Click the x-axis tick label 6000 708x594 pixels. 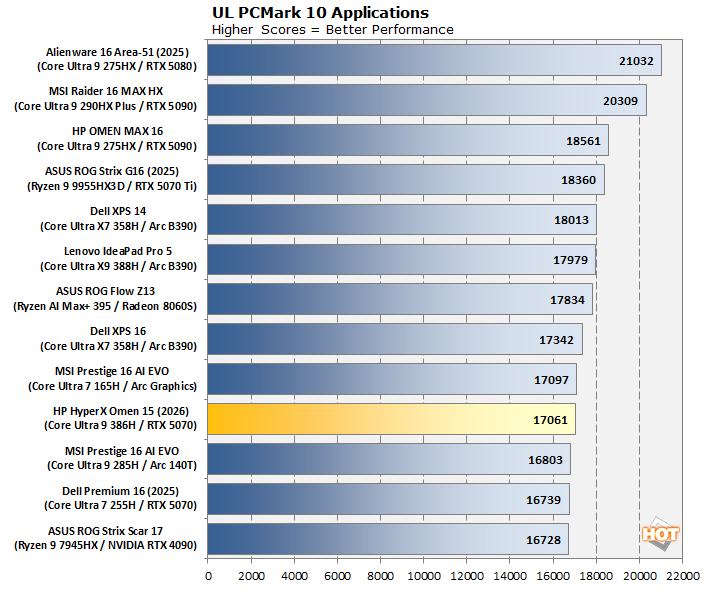click(337, 576)
